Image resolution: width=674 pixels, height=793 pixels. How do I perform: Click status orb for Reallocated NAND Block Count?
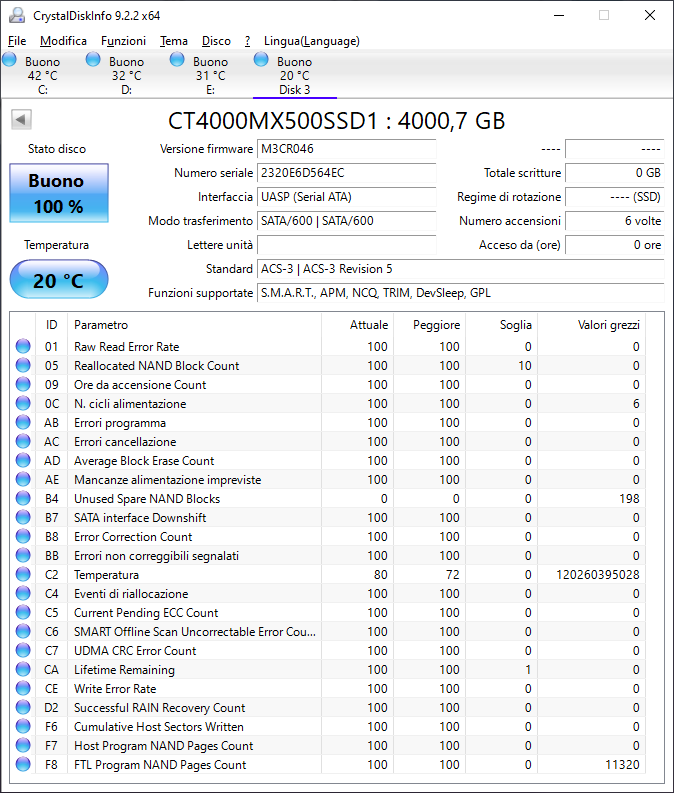tap(23, 365)
